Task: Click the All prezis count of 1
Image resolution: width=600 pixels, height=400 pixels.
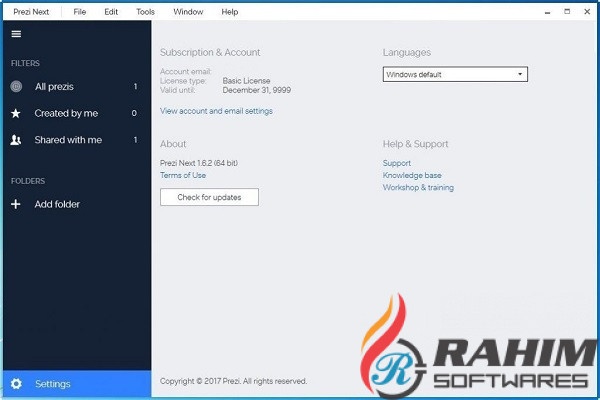Action: coord(135,87)
